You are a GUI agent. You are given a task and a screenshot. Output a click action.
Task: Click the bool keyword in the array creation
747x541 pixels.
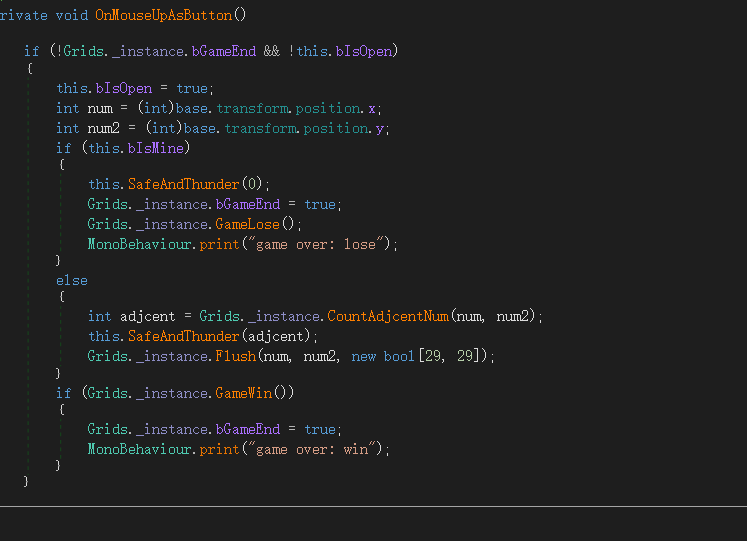pyautogui.click(x=399, y=356)
